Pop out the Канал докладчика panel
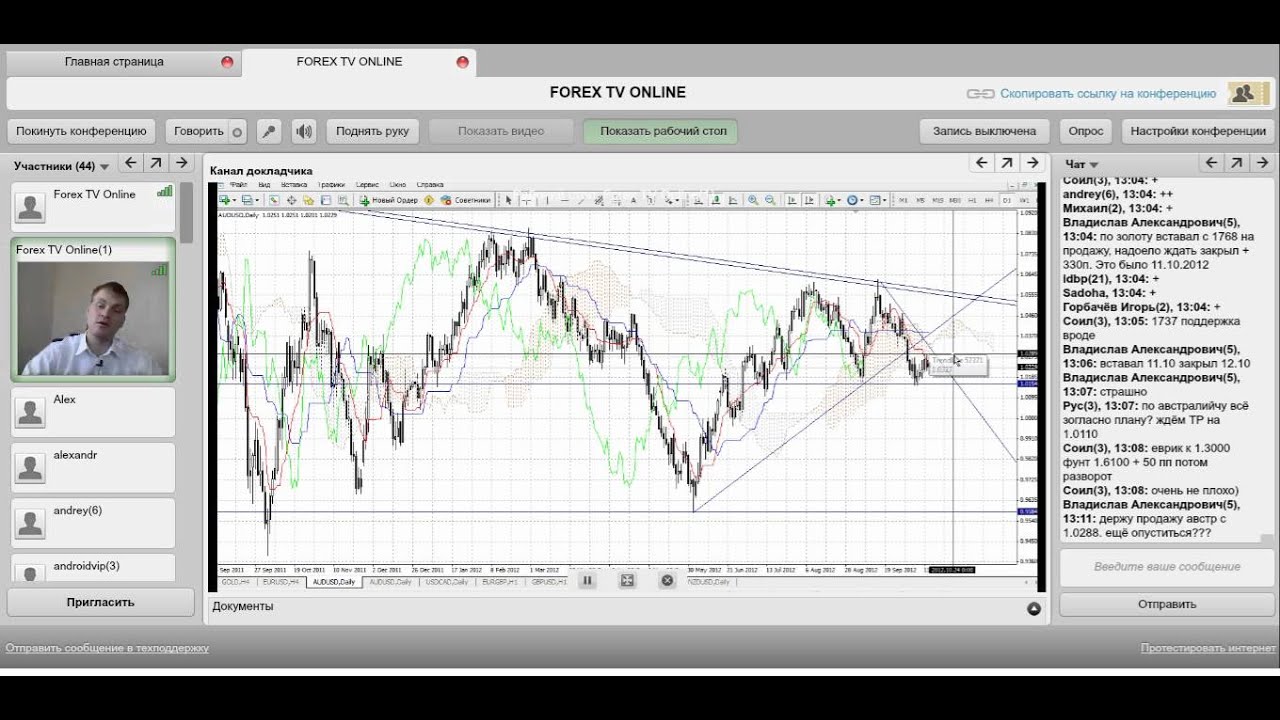This screenshot has width=1280, height=720. [x=1007, y=163]
